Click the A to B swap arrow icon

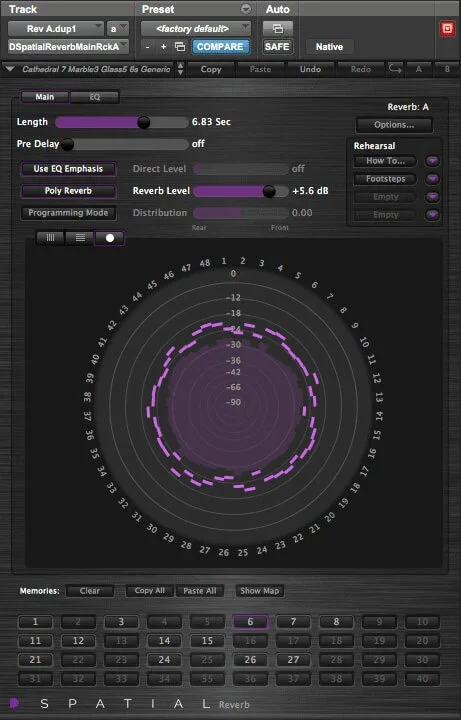tap(395, 69)
